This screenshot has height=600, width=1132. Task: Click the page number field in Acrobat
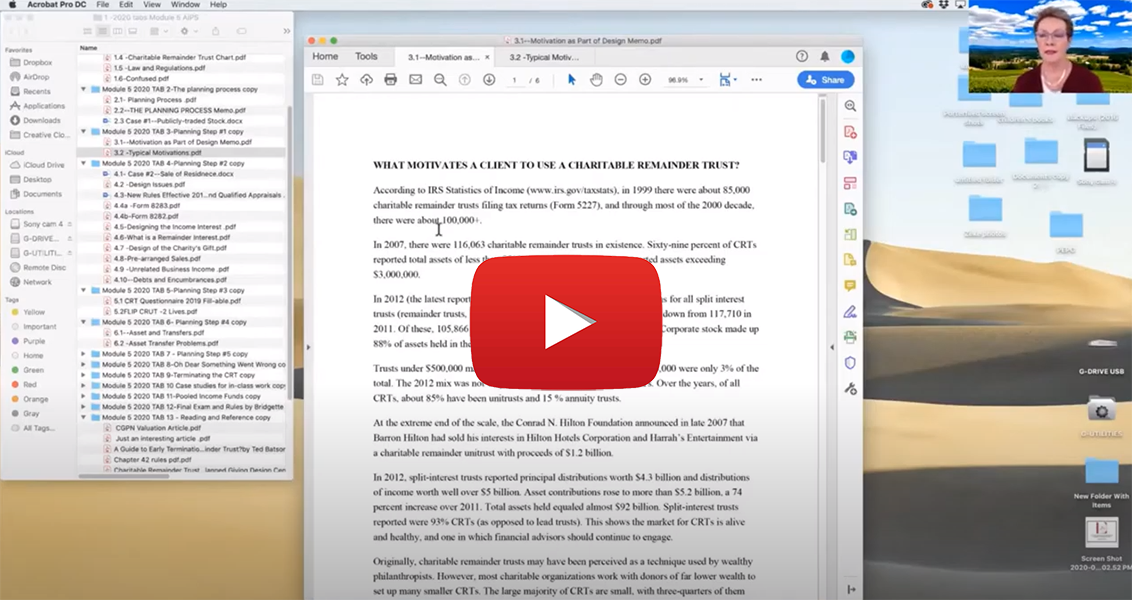coord(515,80)
